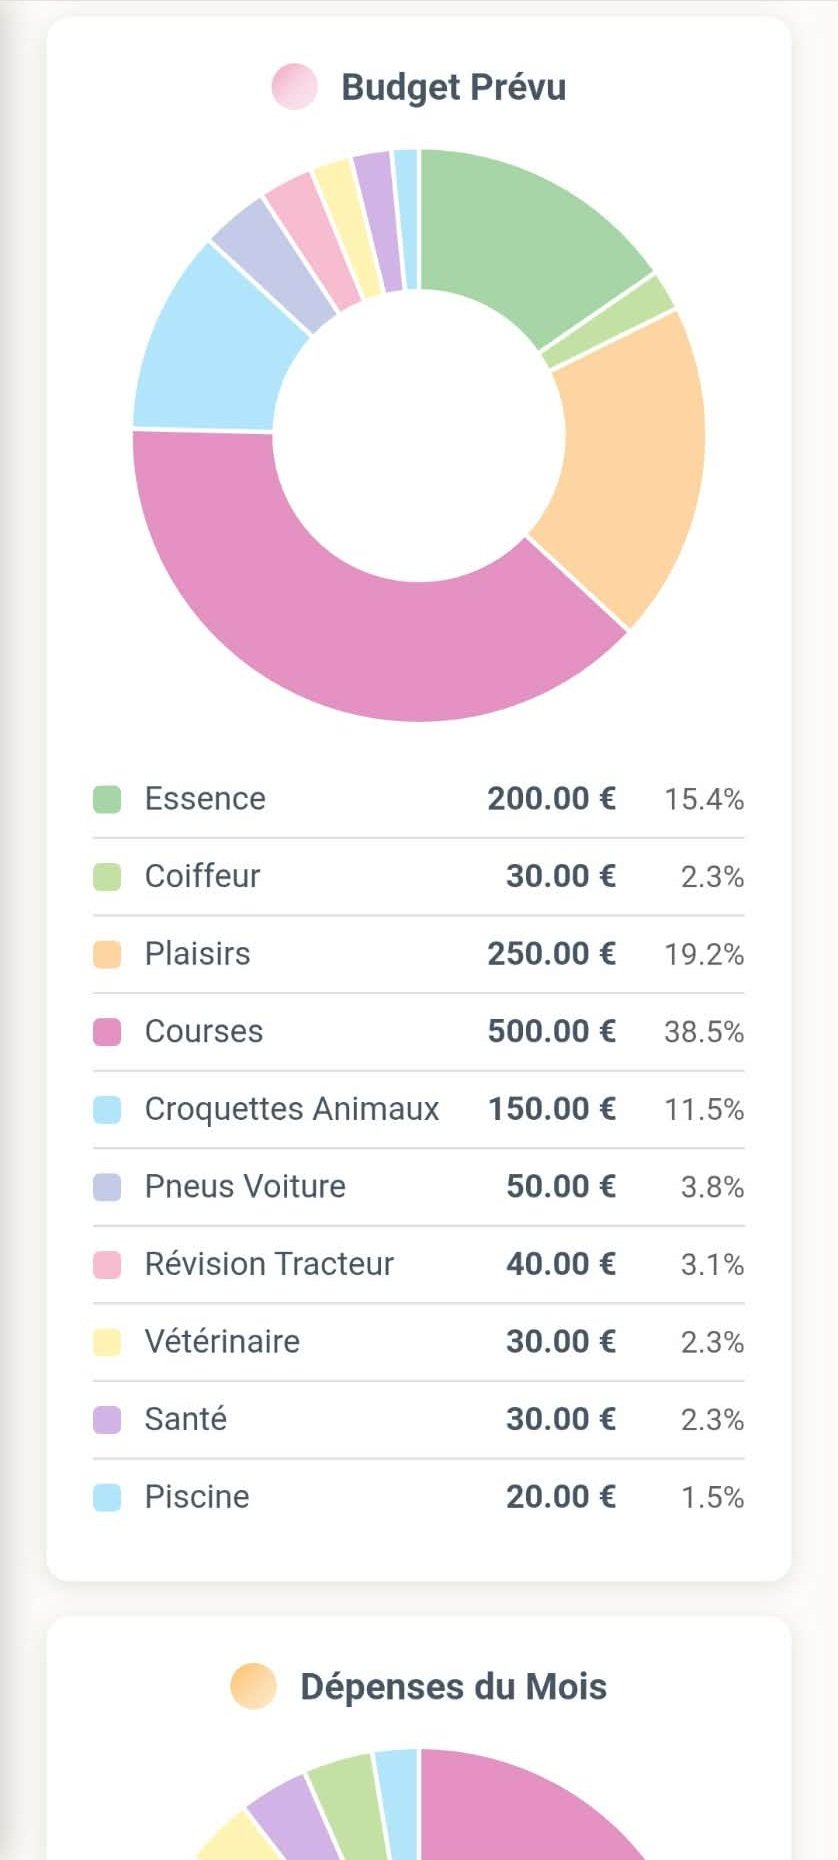Image resolution: width=838 pixels, height=1860 pixels.
Task: Click the pink Révision Tracteur color swatch
Action: (x=107, y=1264)
